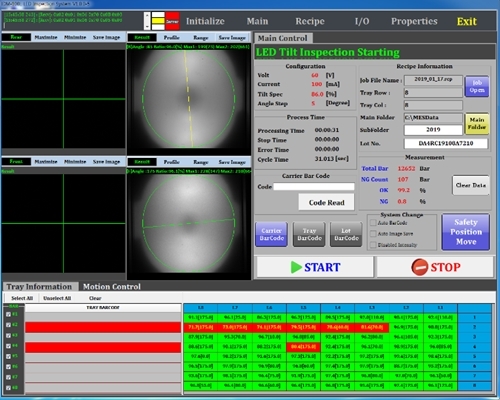The width and height of the screenshot is (500, 400).
Task: Click the Job Open button
Action: coord(477,86)
